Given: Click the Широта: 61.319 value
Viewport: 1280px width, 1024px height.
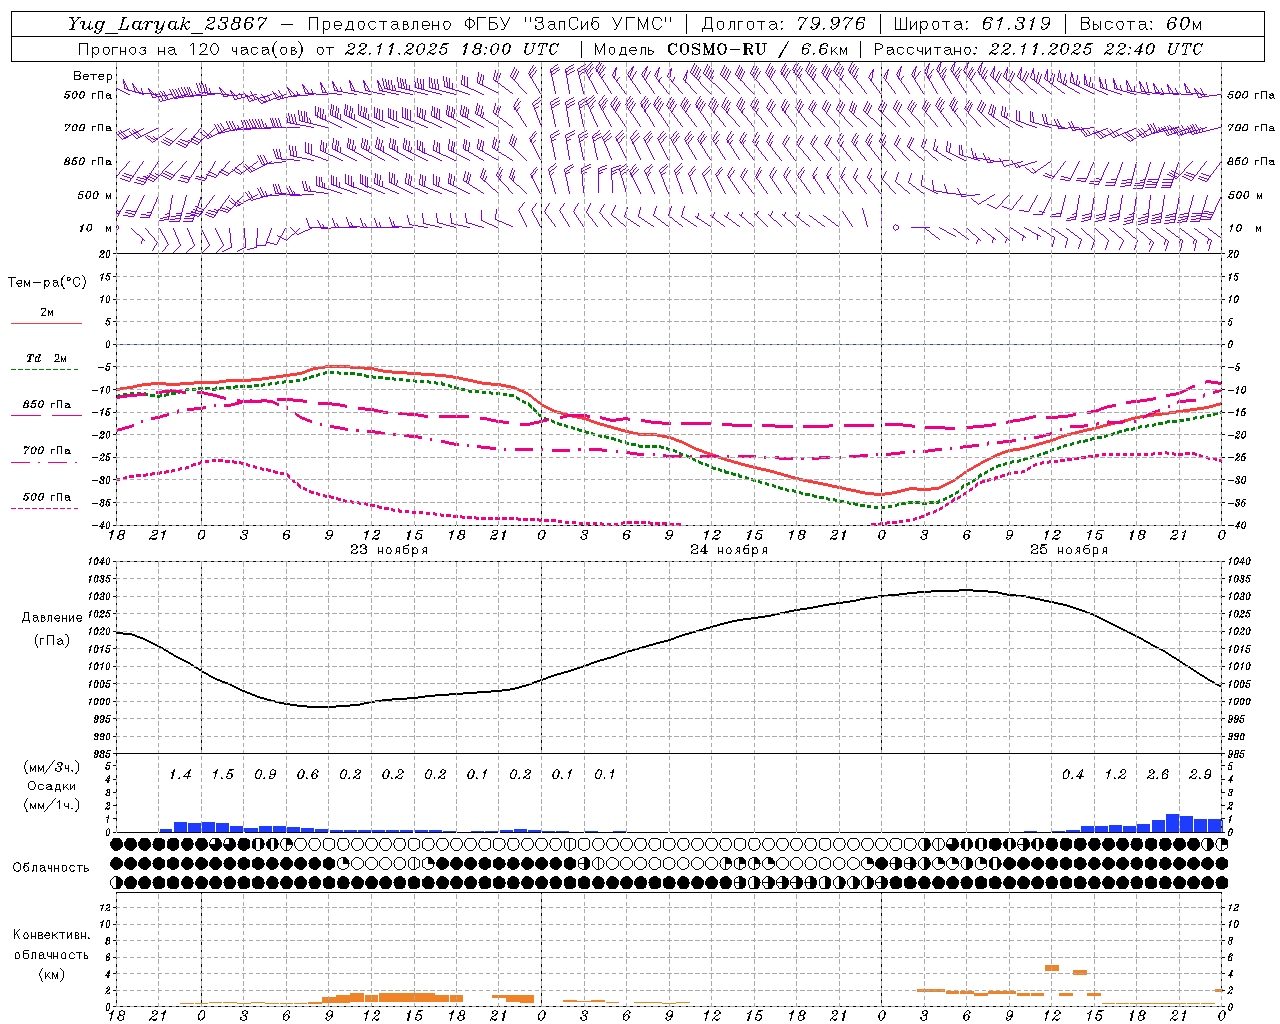Looking at the screenshot, I should click(x=972, y=23).
